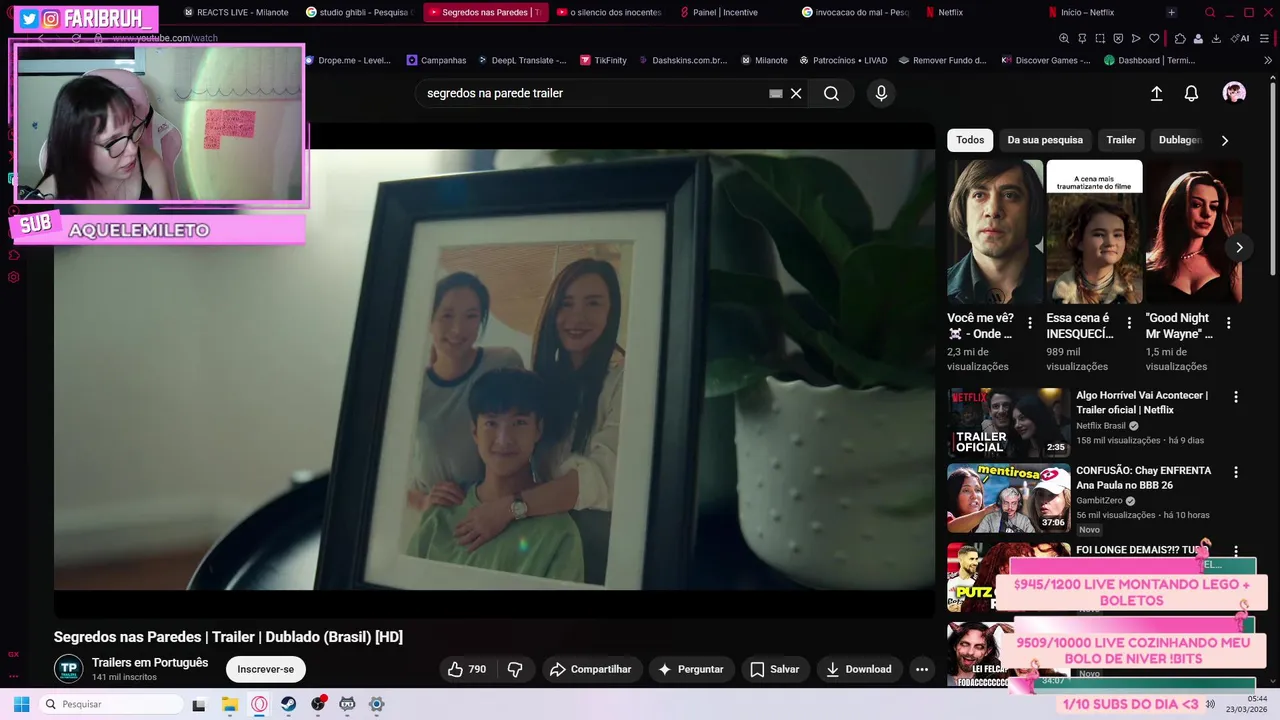Image resolution: width=1280 pixels, height=720 pixels.
Task: Clear the YouTube search text
Action: pyautogui.click(x=796, y=93)
